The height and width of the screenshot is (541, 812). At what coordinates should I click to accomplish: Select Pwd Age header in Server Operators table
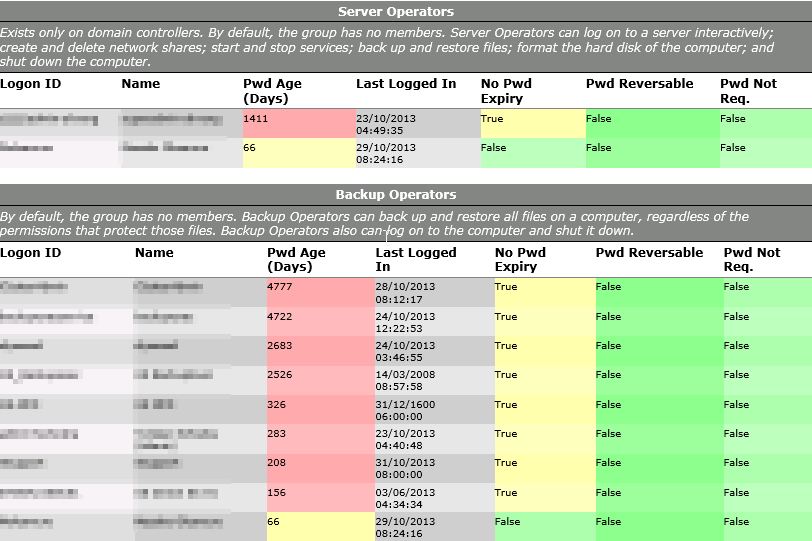pos(270,90)
